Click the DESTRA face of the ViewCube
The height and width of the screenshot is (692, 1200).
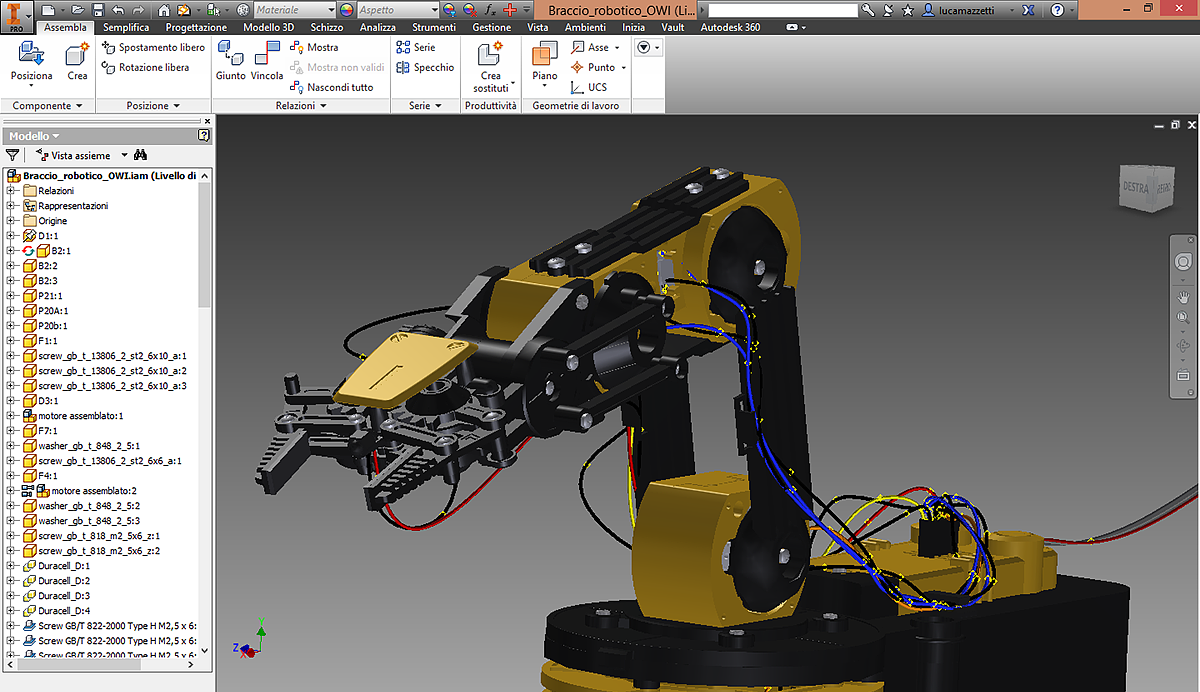pyautogui.click(x=1135, y=187)
